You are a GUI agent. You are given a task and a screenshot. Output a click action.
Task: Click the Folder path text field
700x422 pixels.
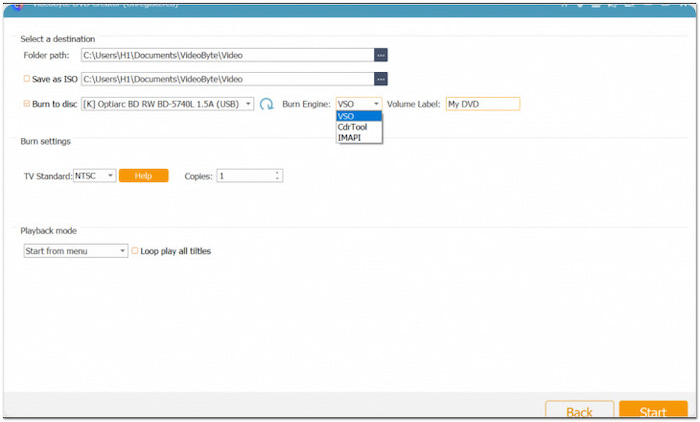click(x=227, y=55)
